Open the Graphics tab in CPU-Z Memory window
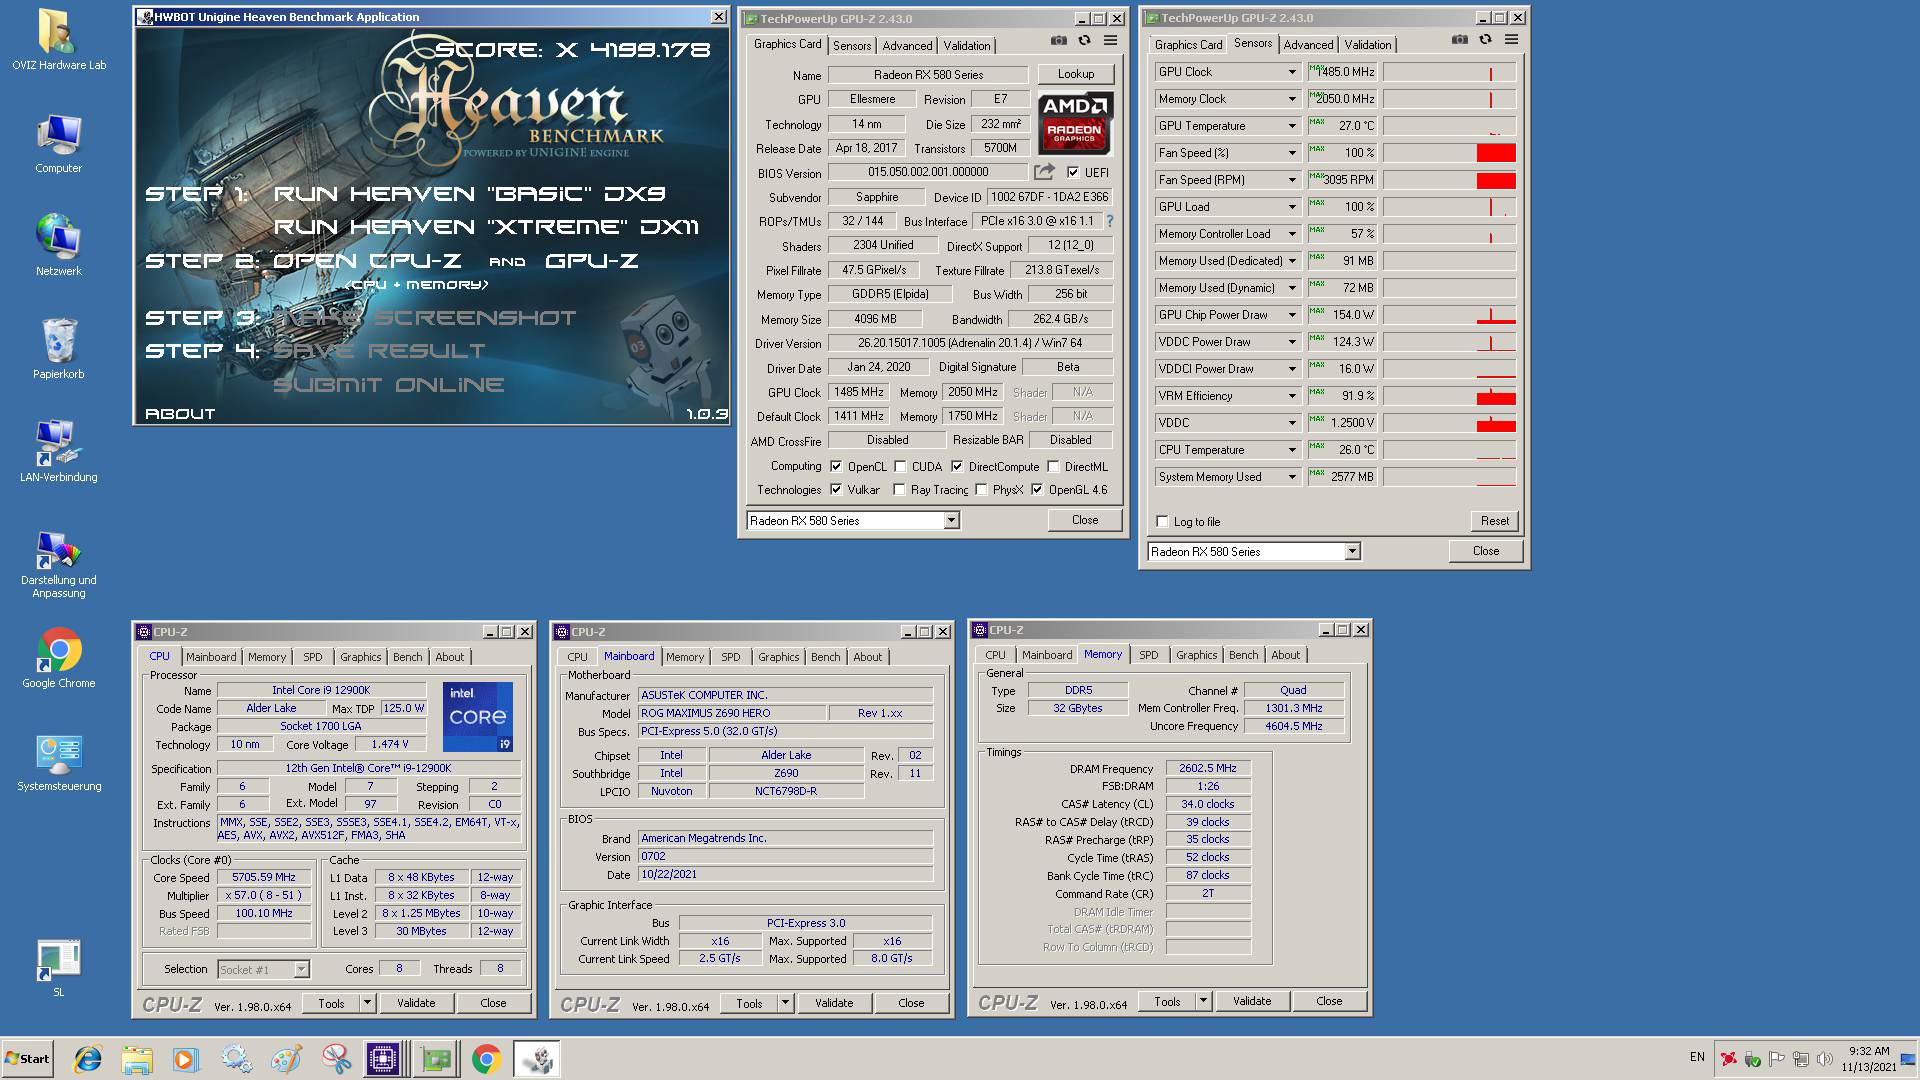The width and height of the screenshot is (1920, 1080). click(x=1196, y=655)
